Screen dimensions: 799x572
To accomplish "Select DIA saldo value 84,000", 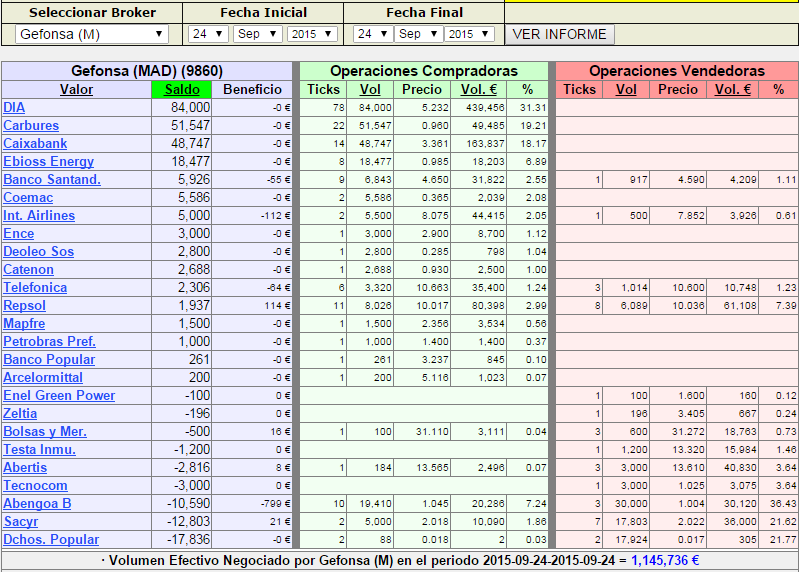I will point(190,107).
